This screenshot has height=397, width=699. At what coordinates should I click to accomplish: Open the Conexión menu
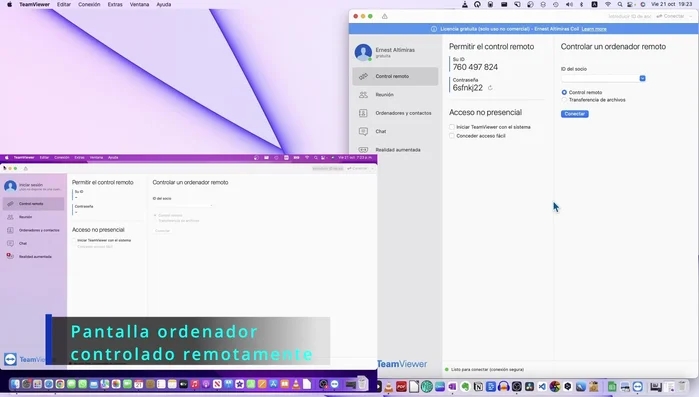89,4
